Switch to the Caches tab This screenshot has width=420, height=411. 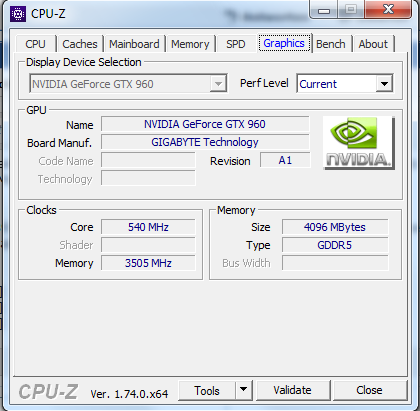point(80,44)
